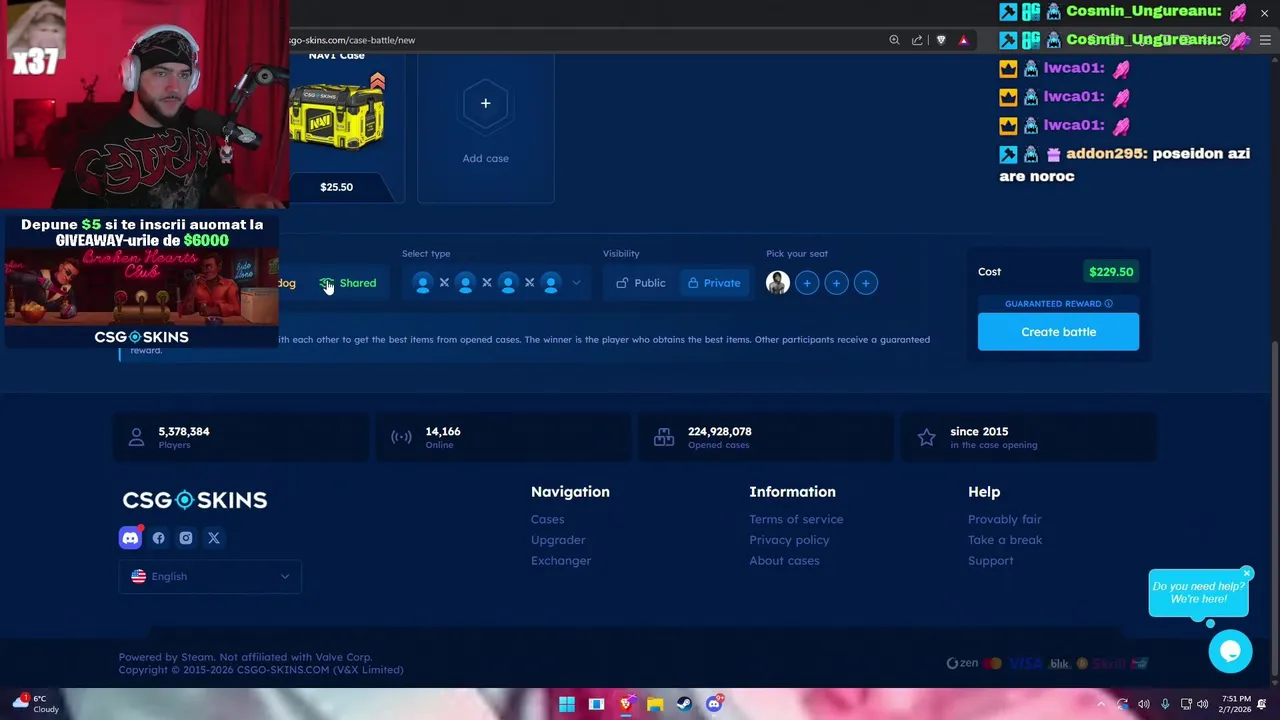The width and height of the screenshot is (1280, 720).
Task: Open the Discord social icon
Action: [x=130, y=538]
